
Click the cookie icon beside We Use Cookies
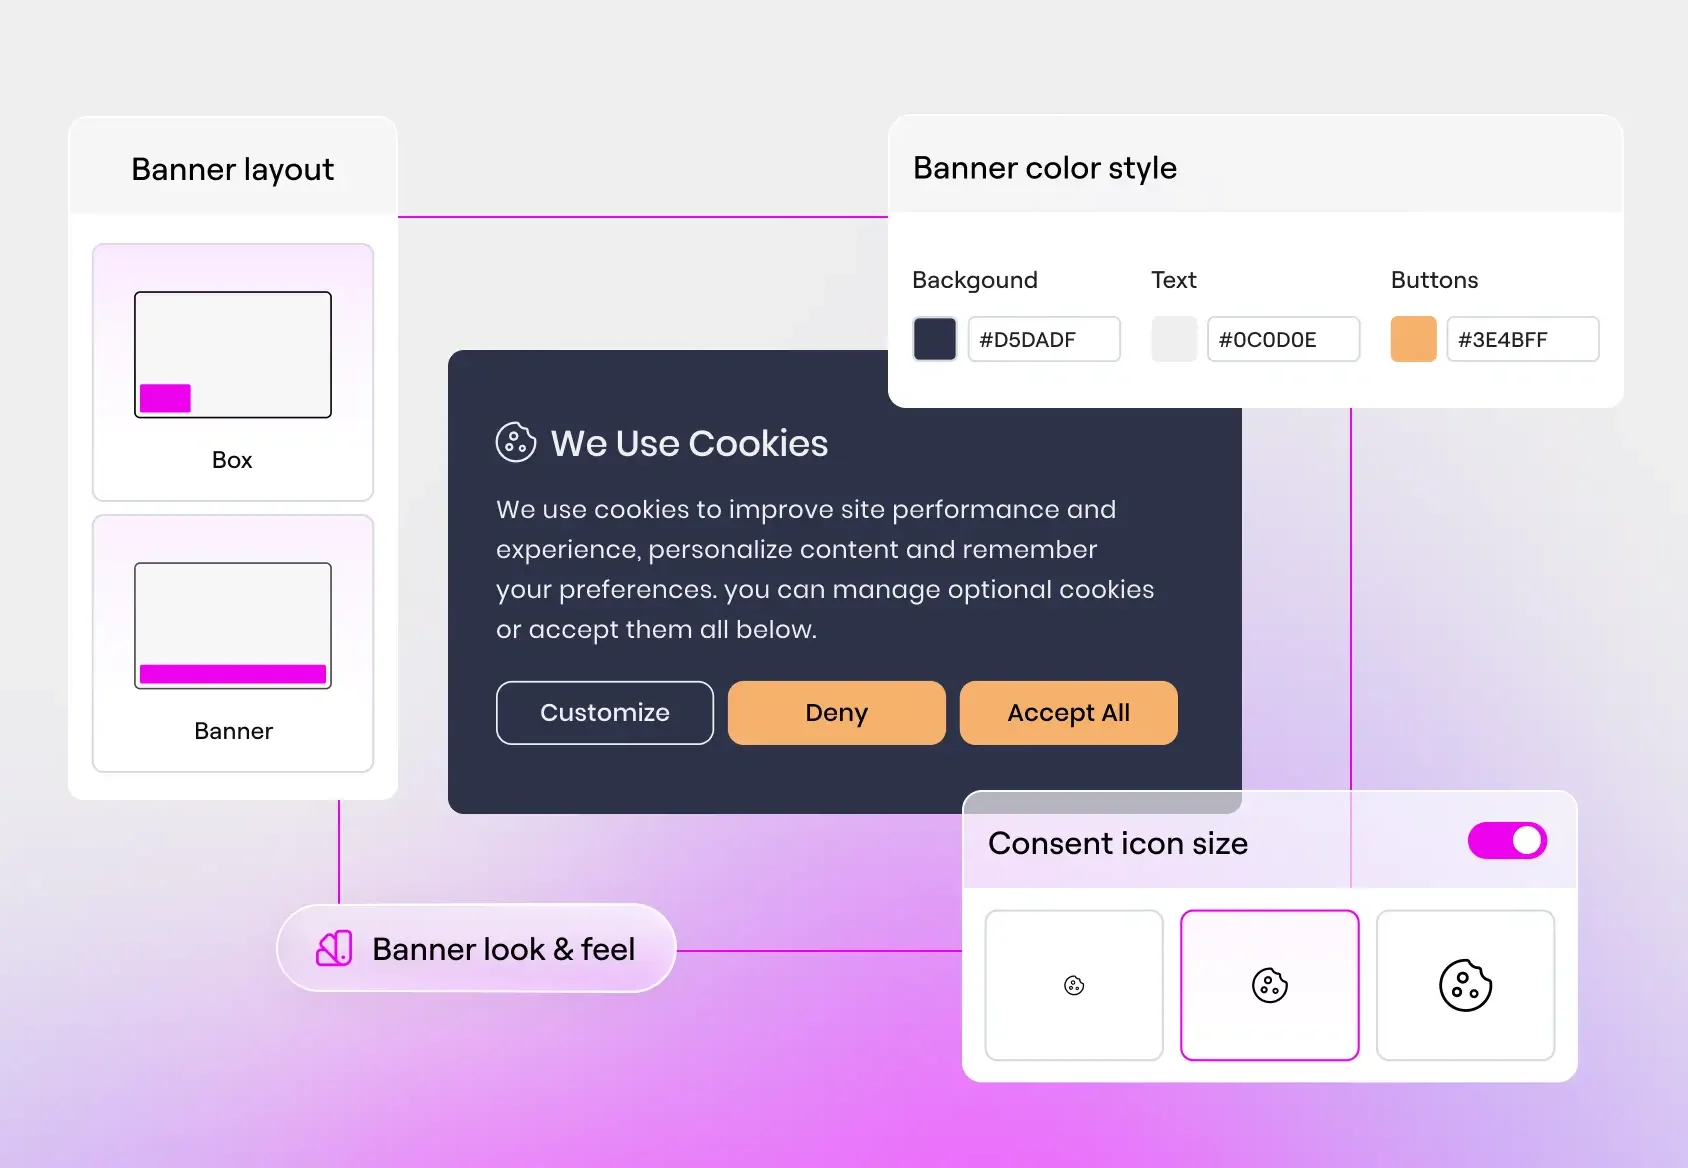tap(516, 442)
